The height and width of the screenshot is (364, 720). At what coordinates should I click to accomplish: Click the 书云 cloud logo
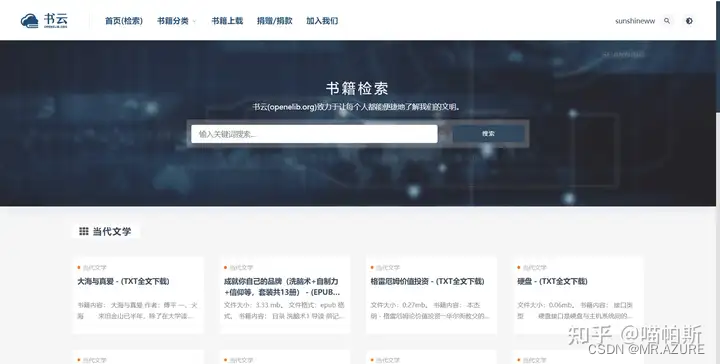point(44,21)
